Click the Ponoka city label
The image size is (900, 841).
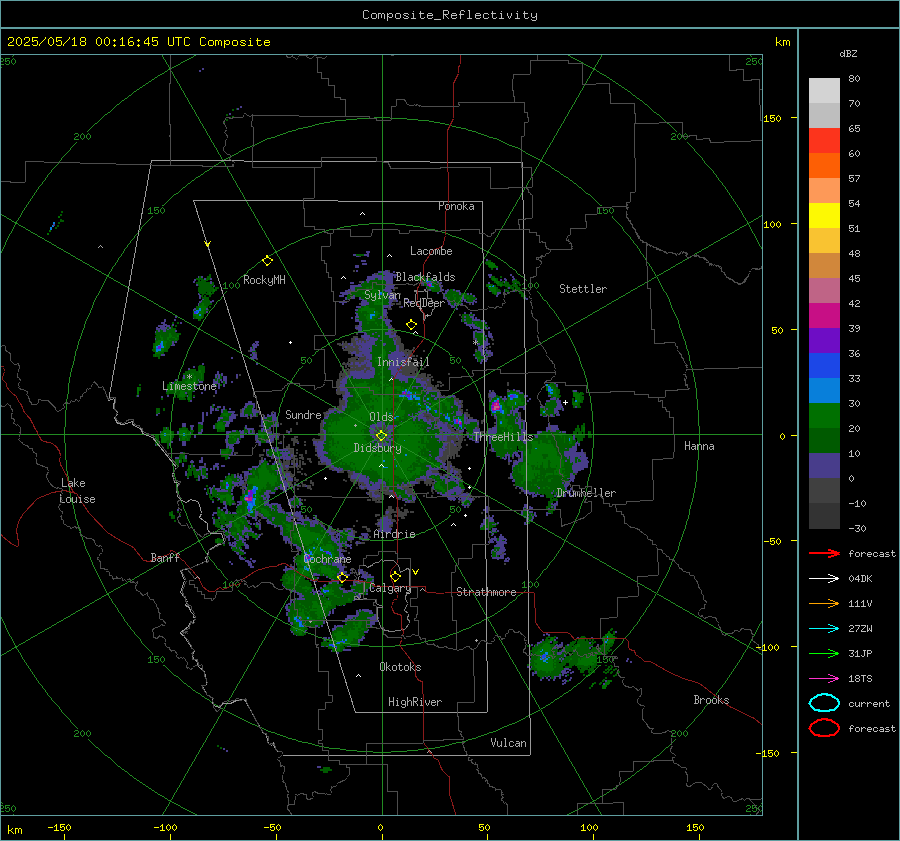click(x=456, y=206)
